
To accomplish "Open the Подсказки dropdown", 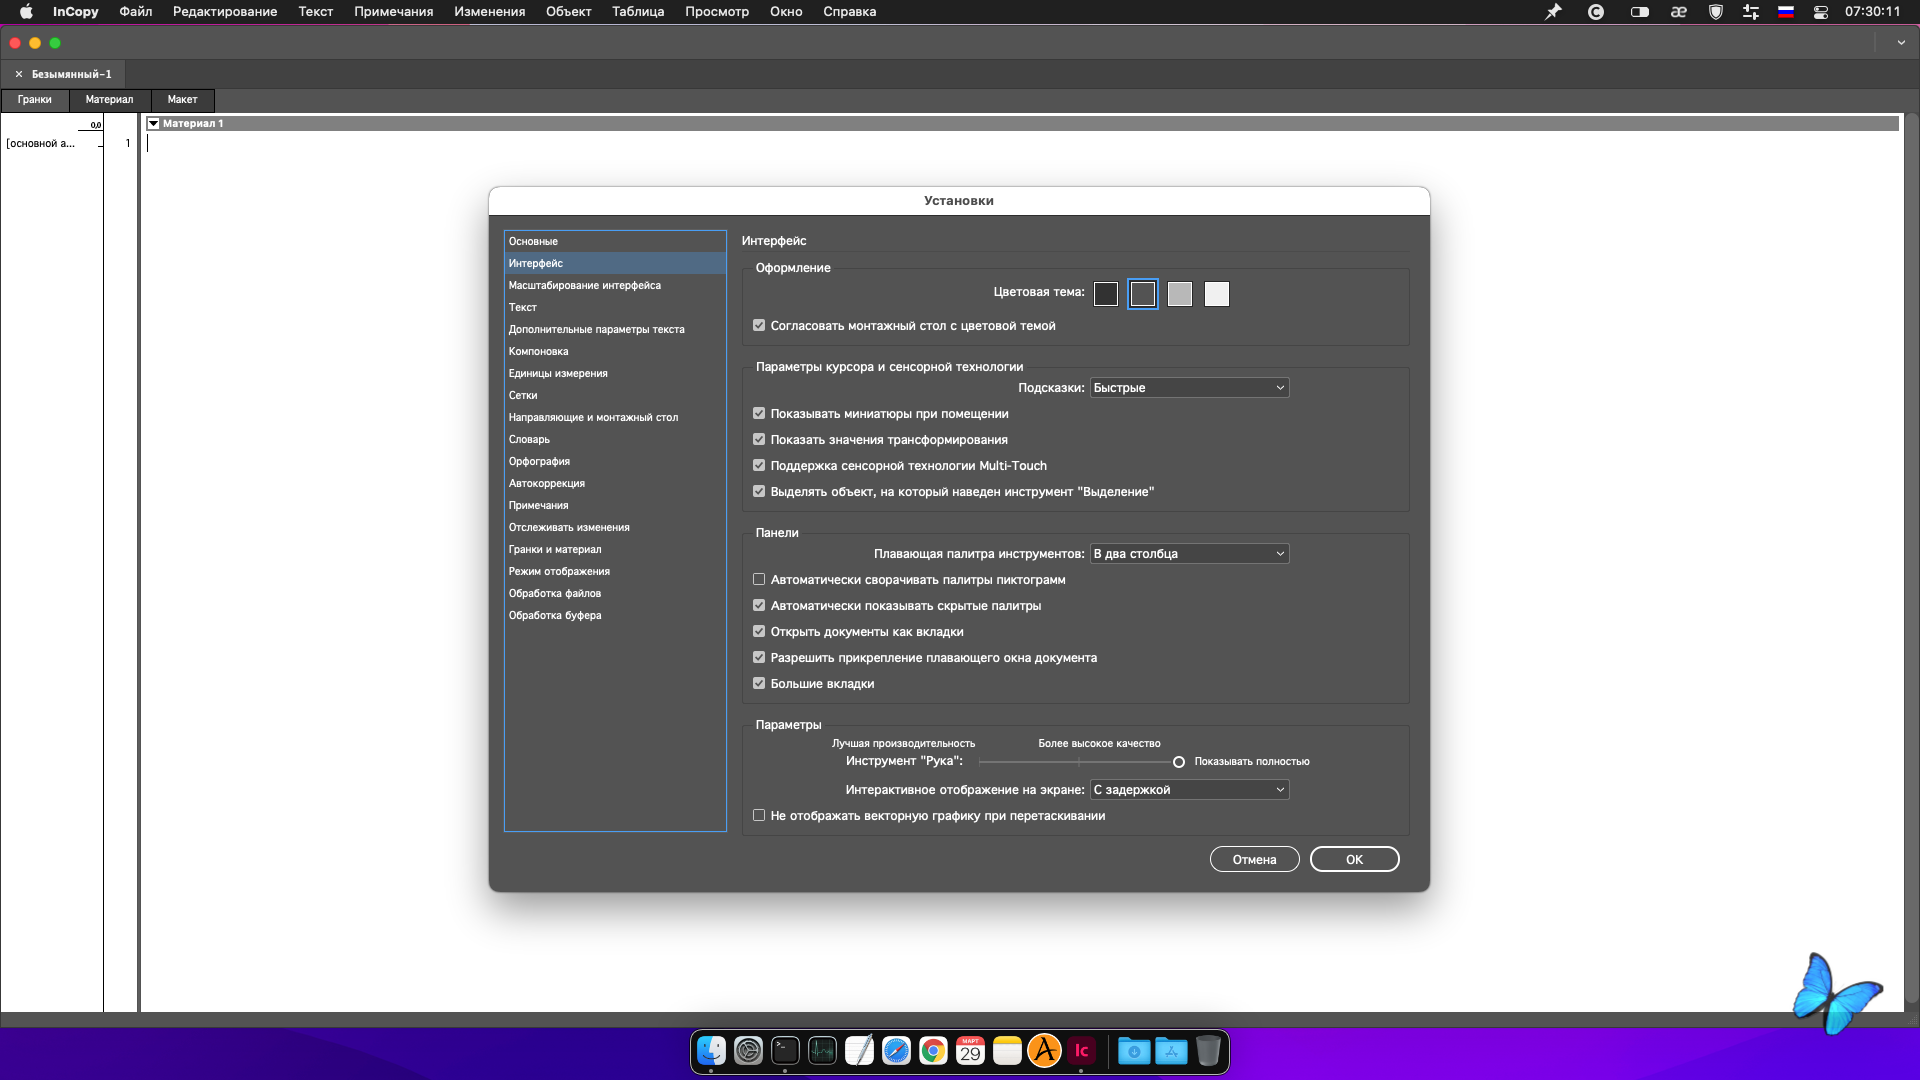I will click(x=1189, y=388).
